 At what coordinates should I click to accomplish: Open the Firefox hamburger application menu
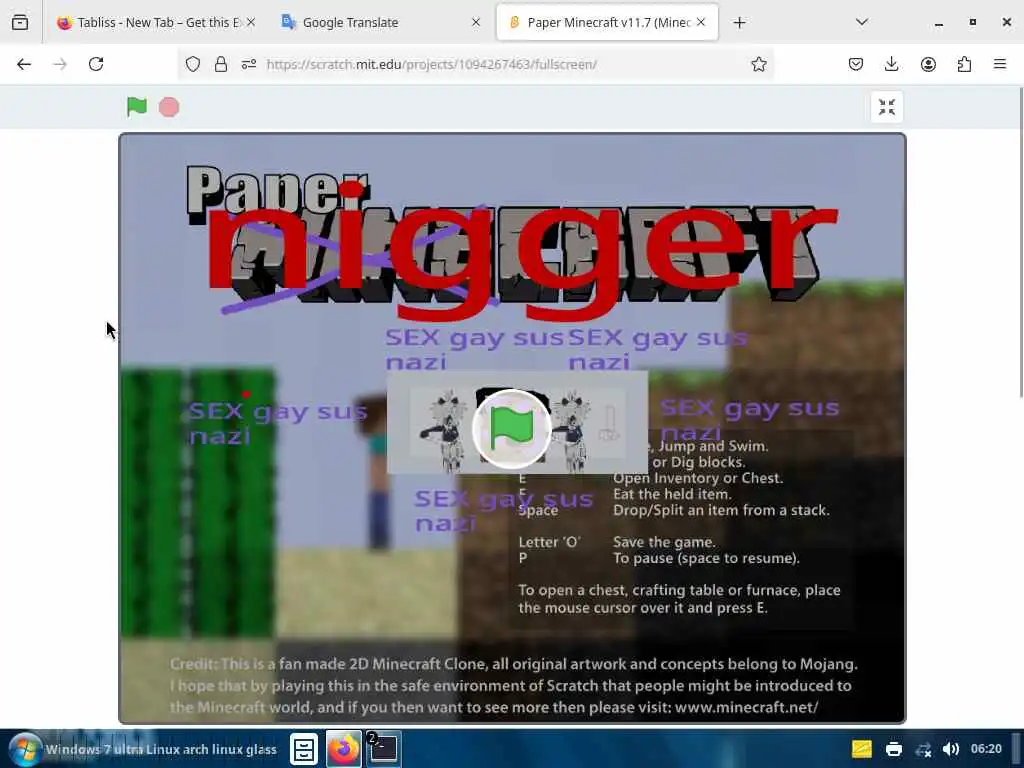click(1000, 64)
